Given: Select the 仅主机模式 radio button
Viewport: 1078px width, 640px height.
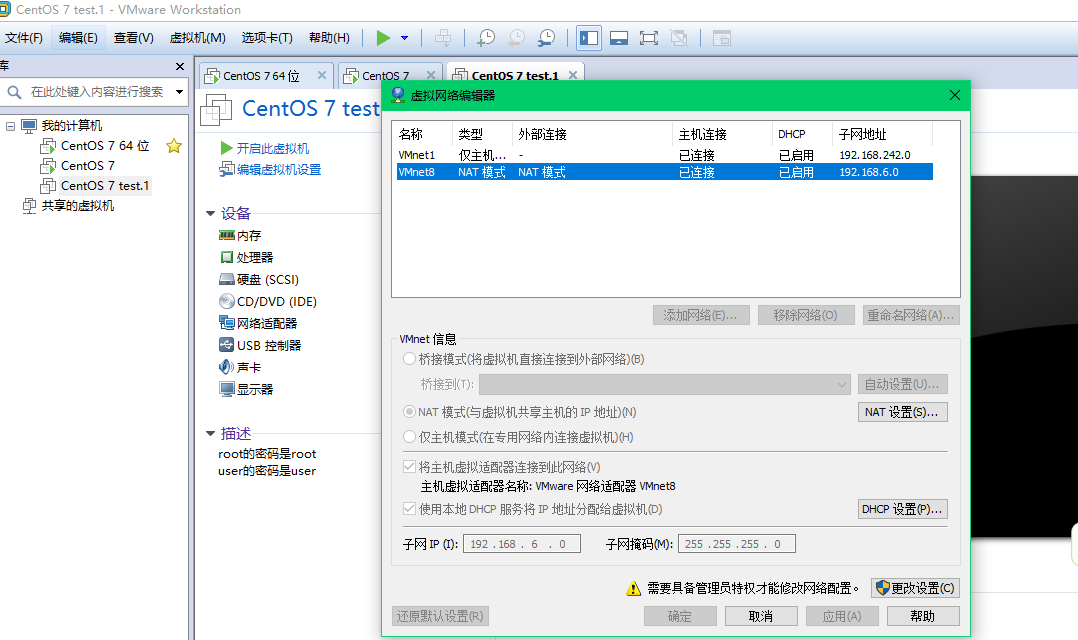Looking at the screenshot, I should [x=409, y=437].
